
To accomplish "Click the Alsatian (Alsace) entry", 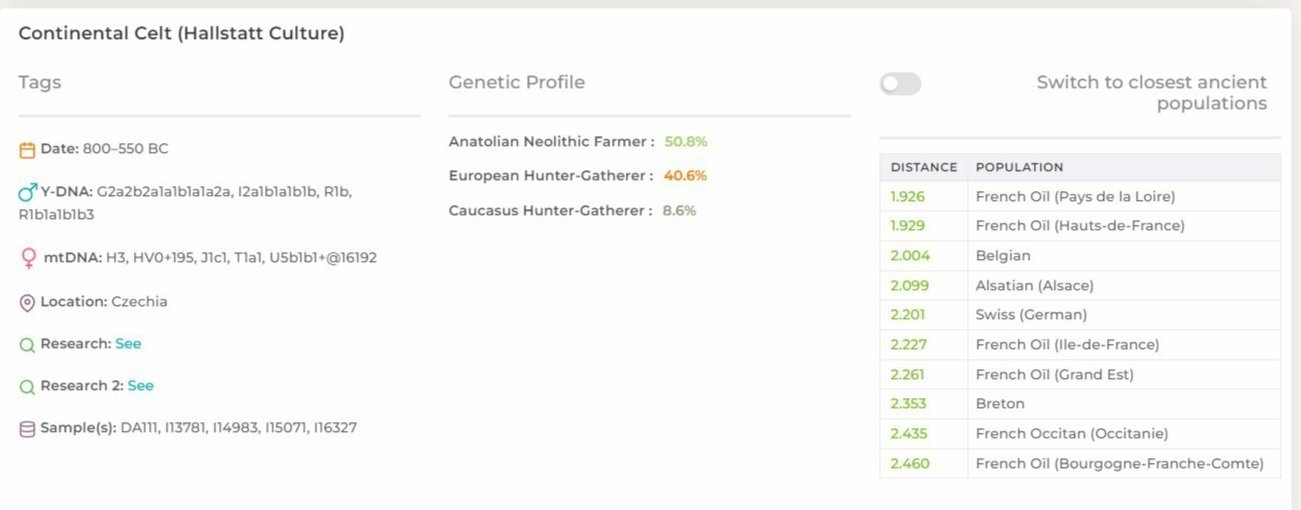I will click(x=1034, y=286).
